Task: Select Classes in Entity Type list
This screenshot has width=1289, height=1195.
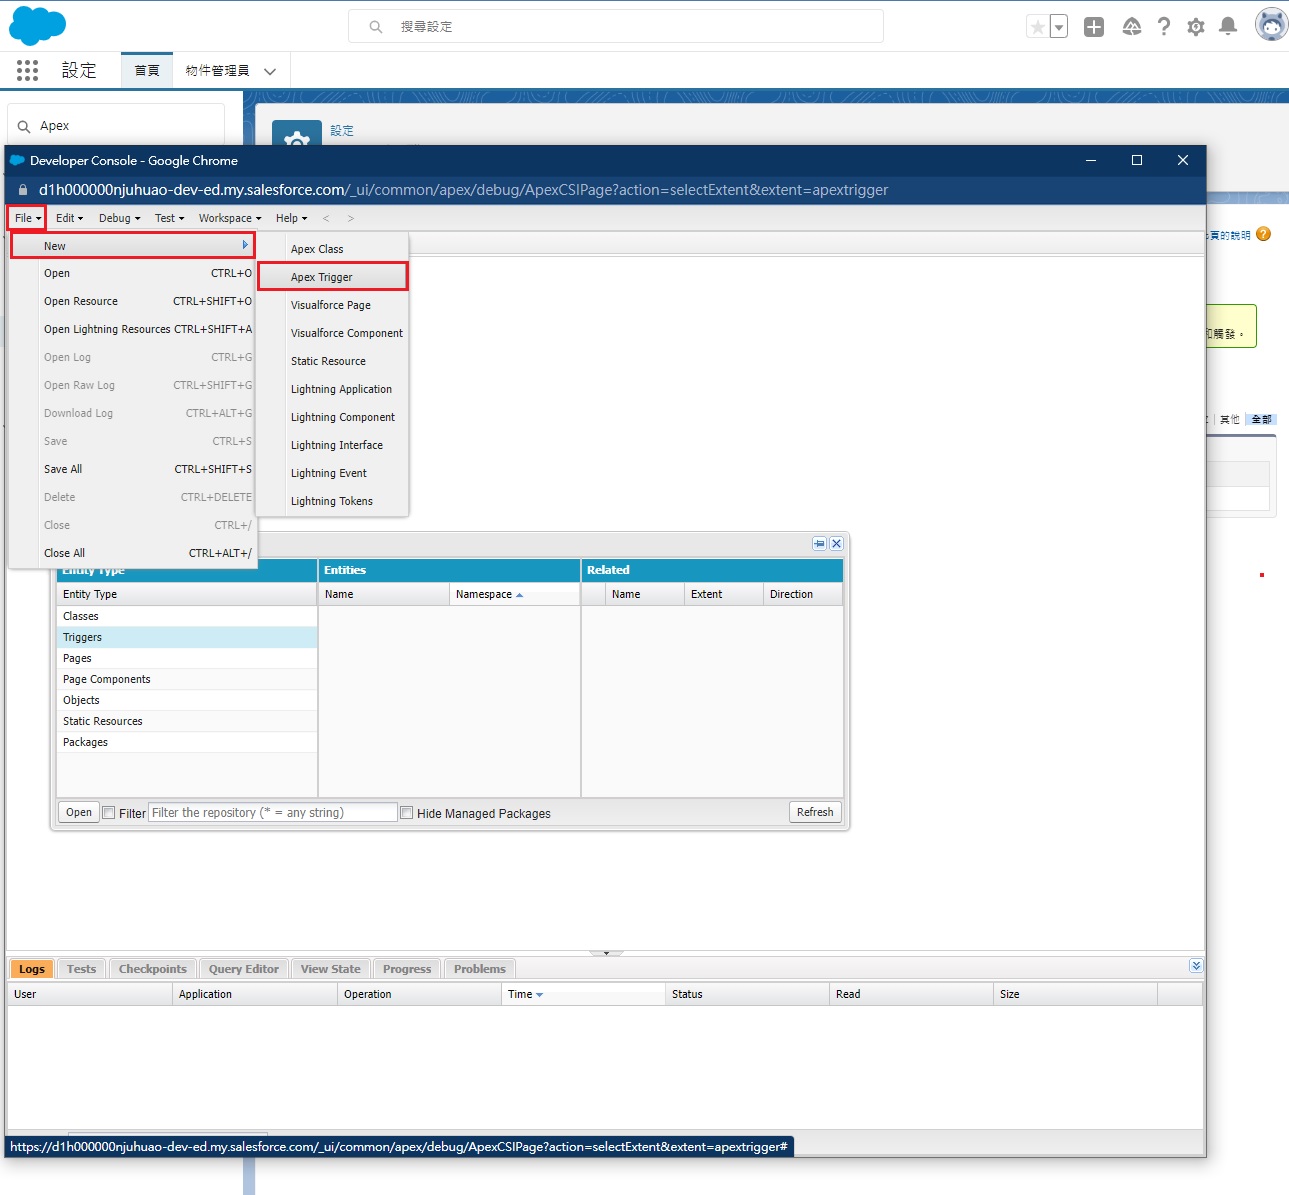Action: click(x=81, y=616)
